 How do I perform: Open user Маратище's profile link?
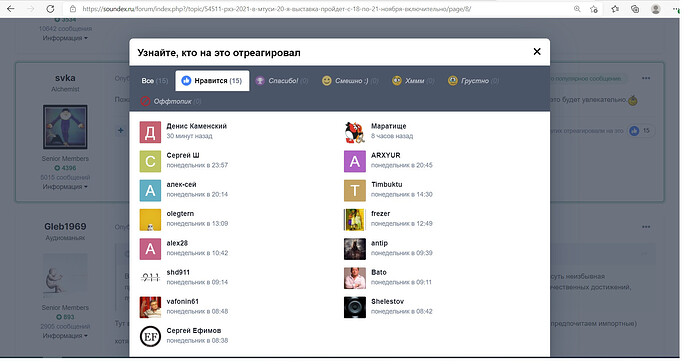(389, 126)
